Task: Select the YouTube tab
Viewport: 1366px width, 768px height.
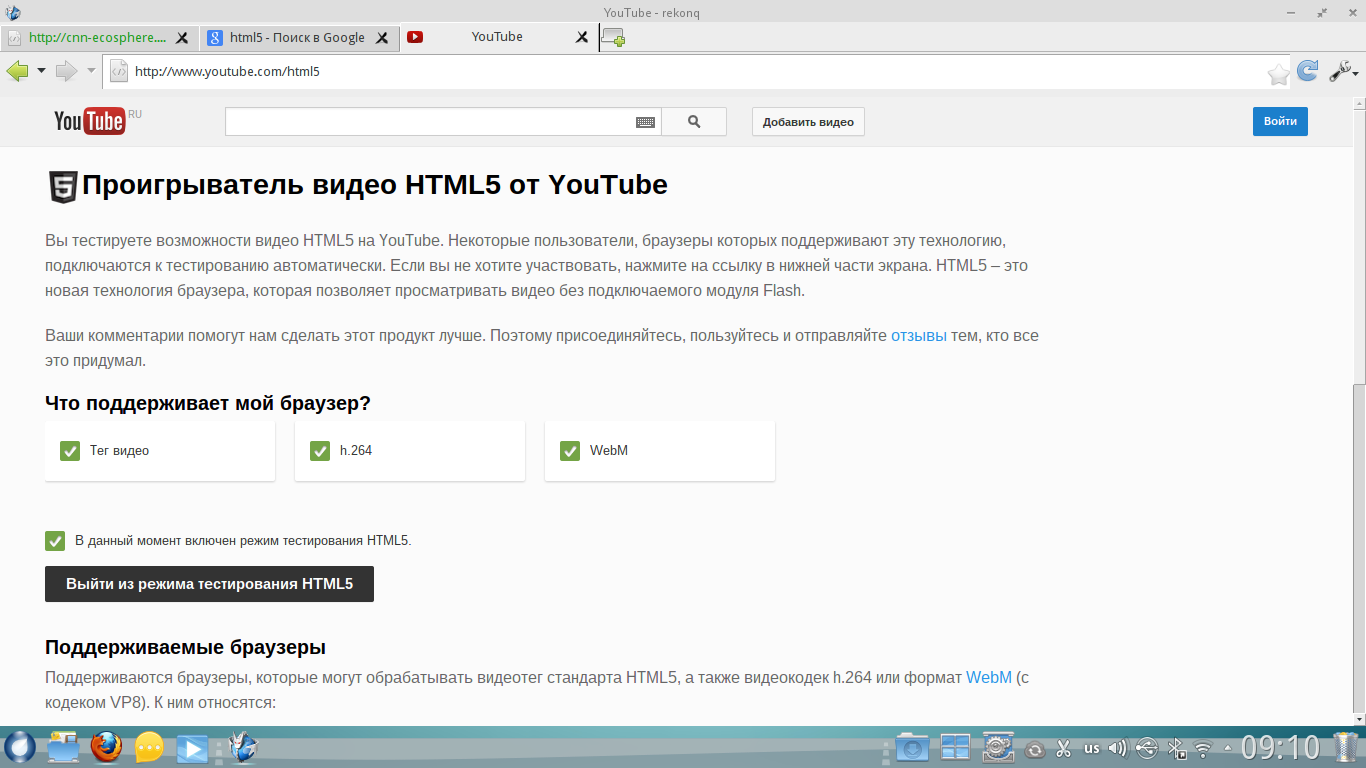Action: (497, 37)
